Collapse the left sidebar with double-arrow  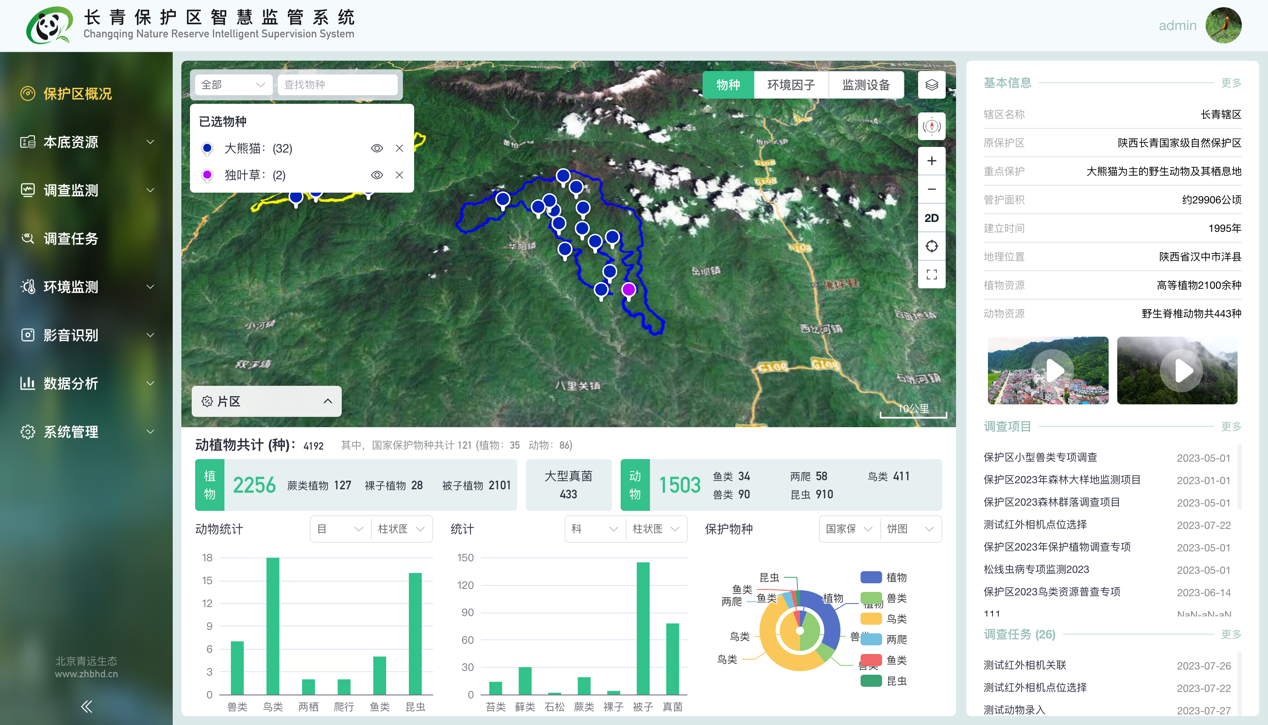pos(87,706)
